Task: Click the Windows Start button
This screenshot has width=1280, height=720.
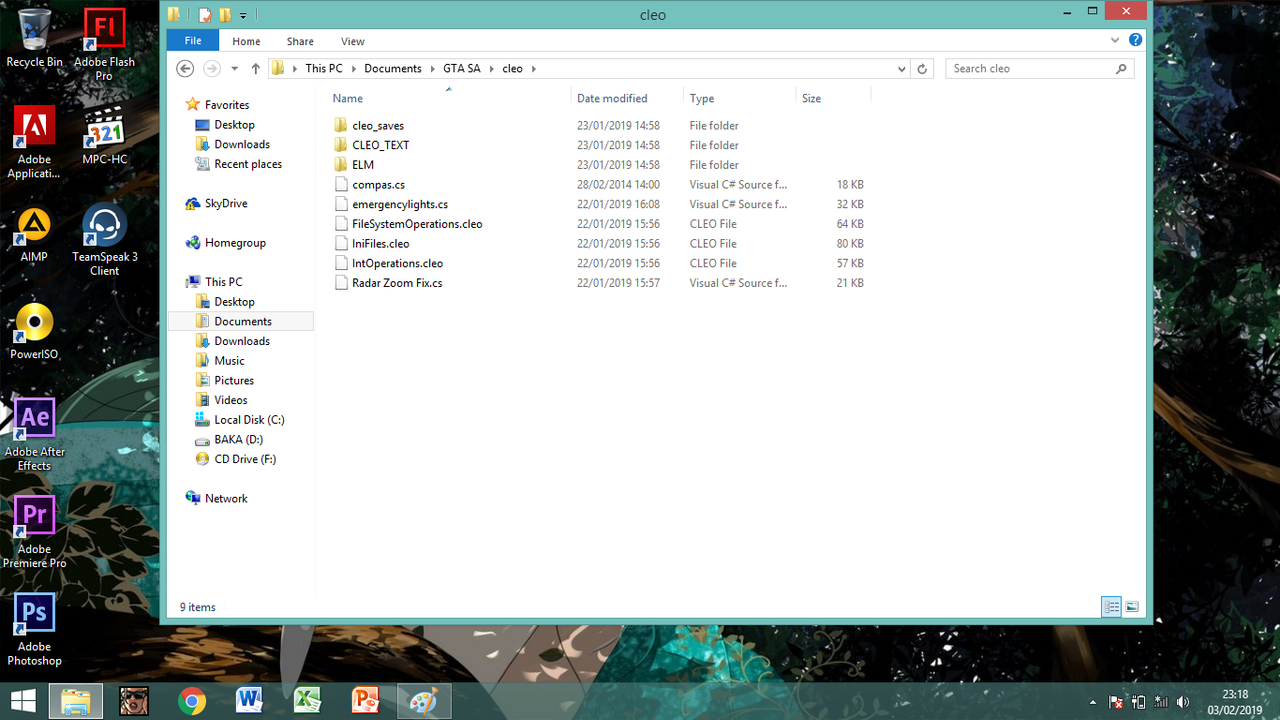Action: [x=23, y=701]
